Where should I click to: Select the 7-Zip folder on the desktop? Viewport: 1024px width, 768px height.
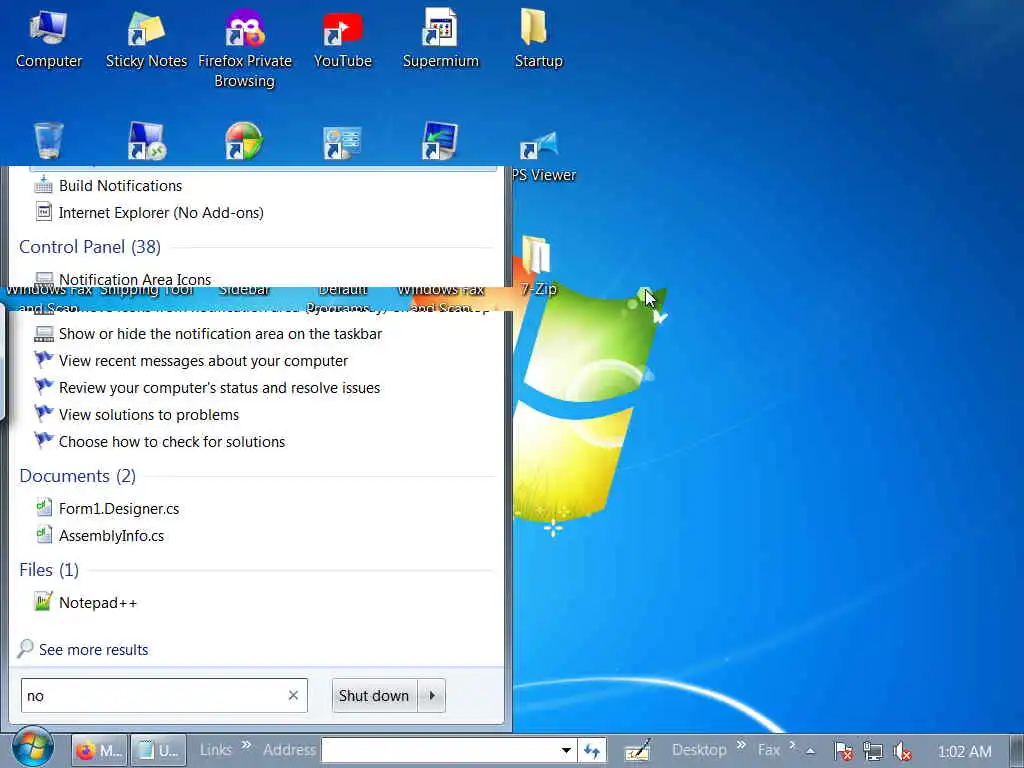537,266
